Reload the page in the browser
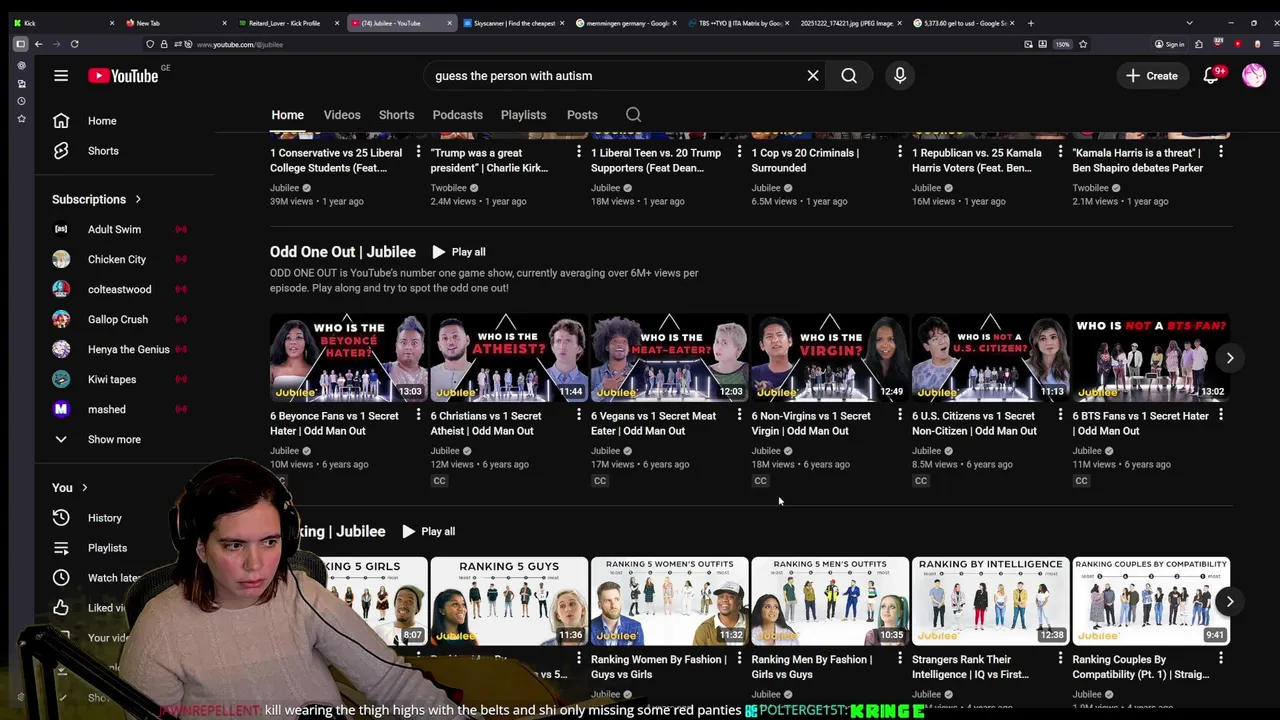 pyautogui.click(x=74, y=44)
